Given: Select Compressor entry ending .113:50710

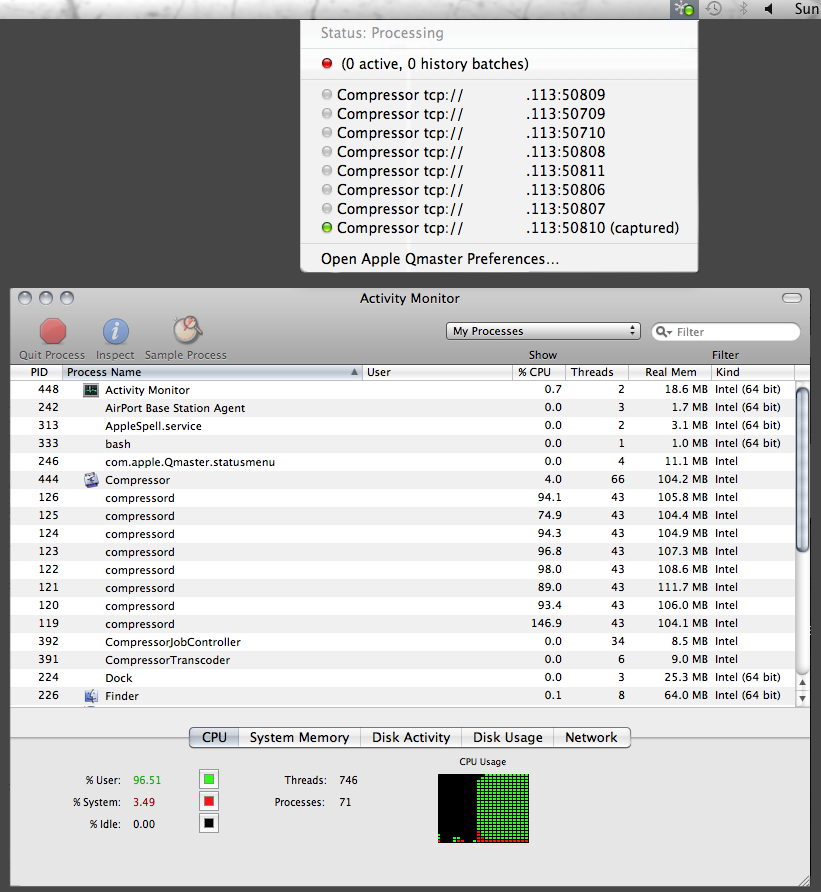Looking at the screenshot, I should 499,133.
